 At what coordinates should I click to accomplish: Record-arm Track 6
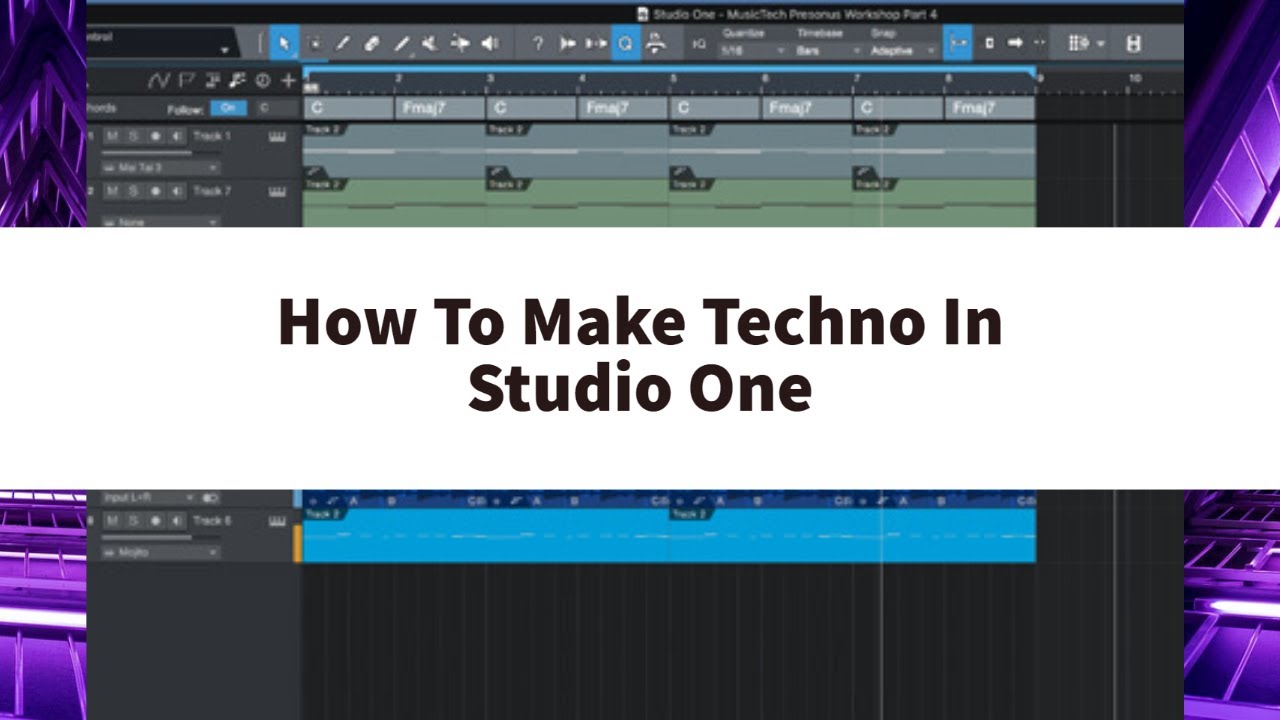pyautogui.click(x=155, y=520)
